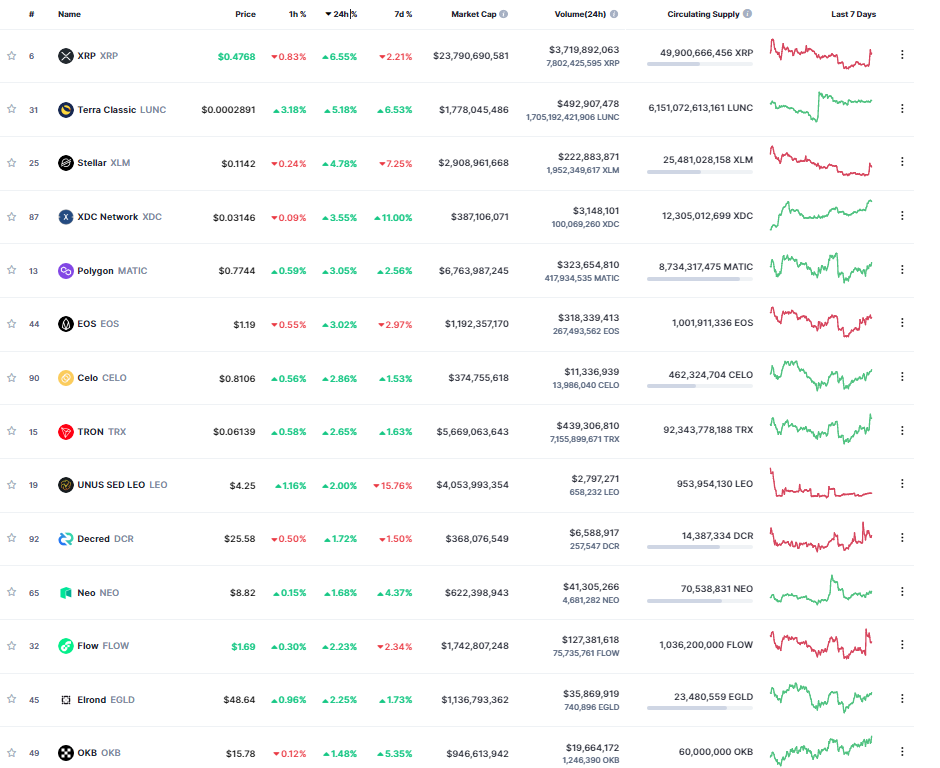Click the Celo coin logo icon

[x=65, y=378]
